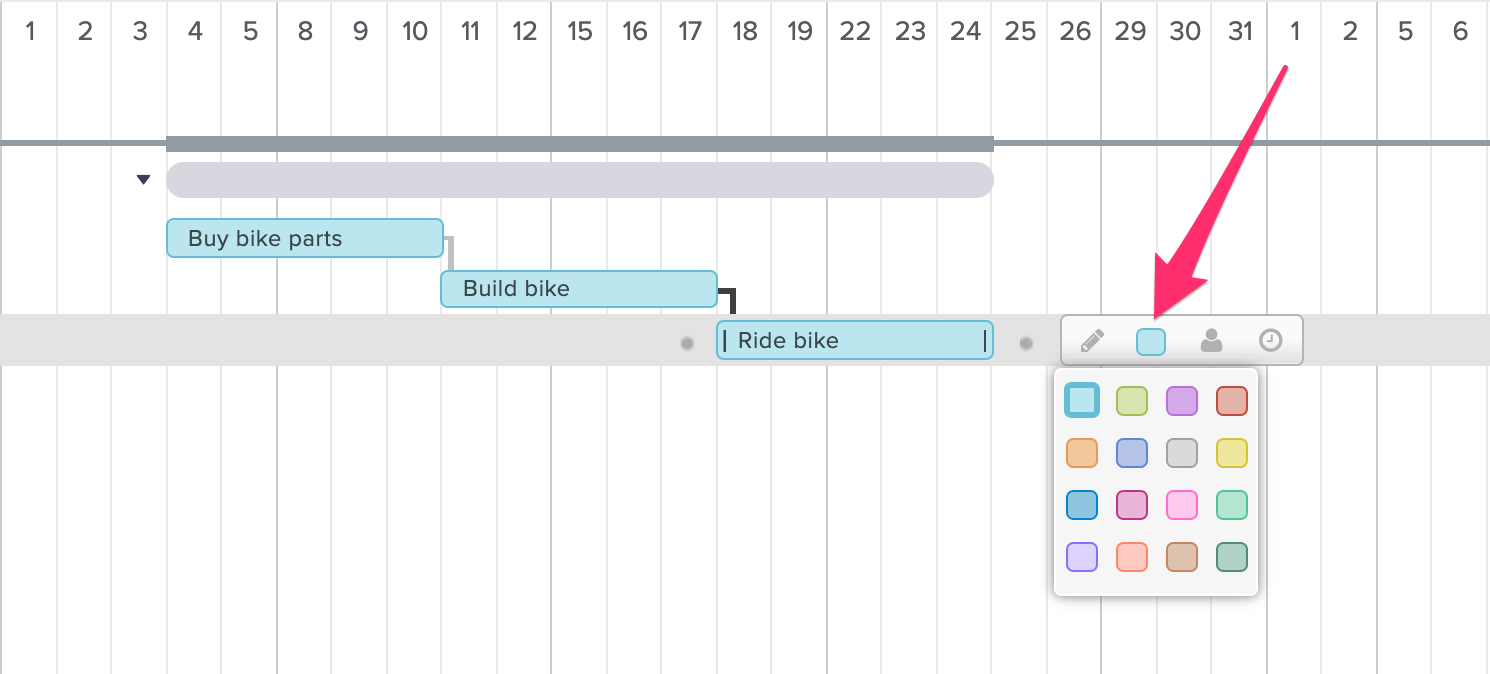Screen dimensions: 1490x674
Task: Select the bright pink swatch
Action: (1181, 505)
